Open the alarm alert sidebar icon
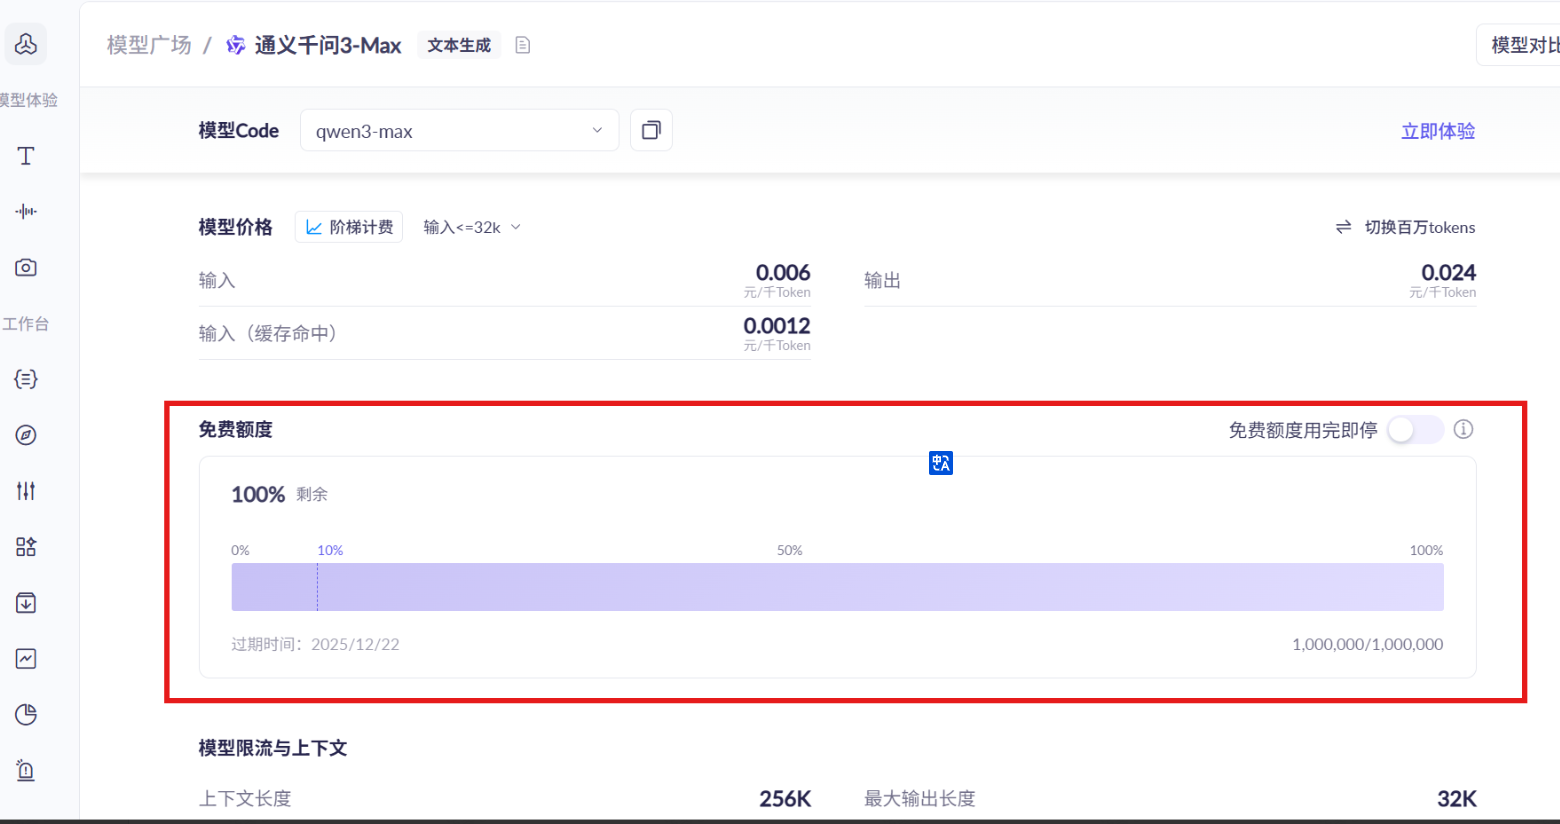Screen dimensions: 1560x824 pos(26,771)
